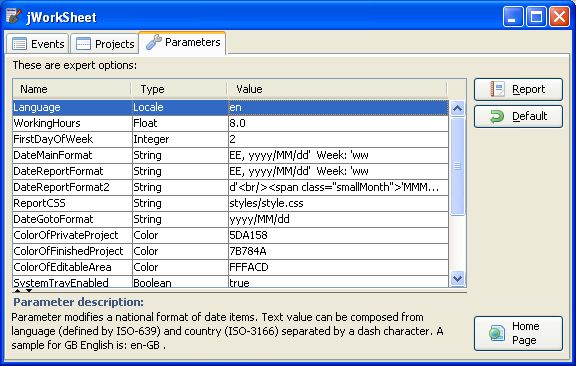Maximize the jWorkSheet window
This screenshot has height=366, width=576.
point(536,17)
